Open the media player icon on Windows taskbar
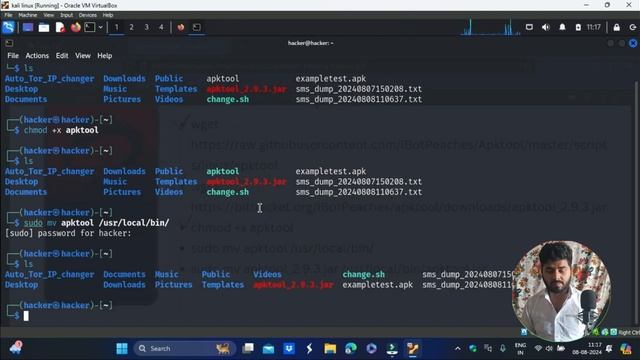640x360 pixels. [x=371, y=349]
